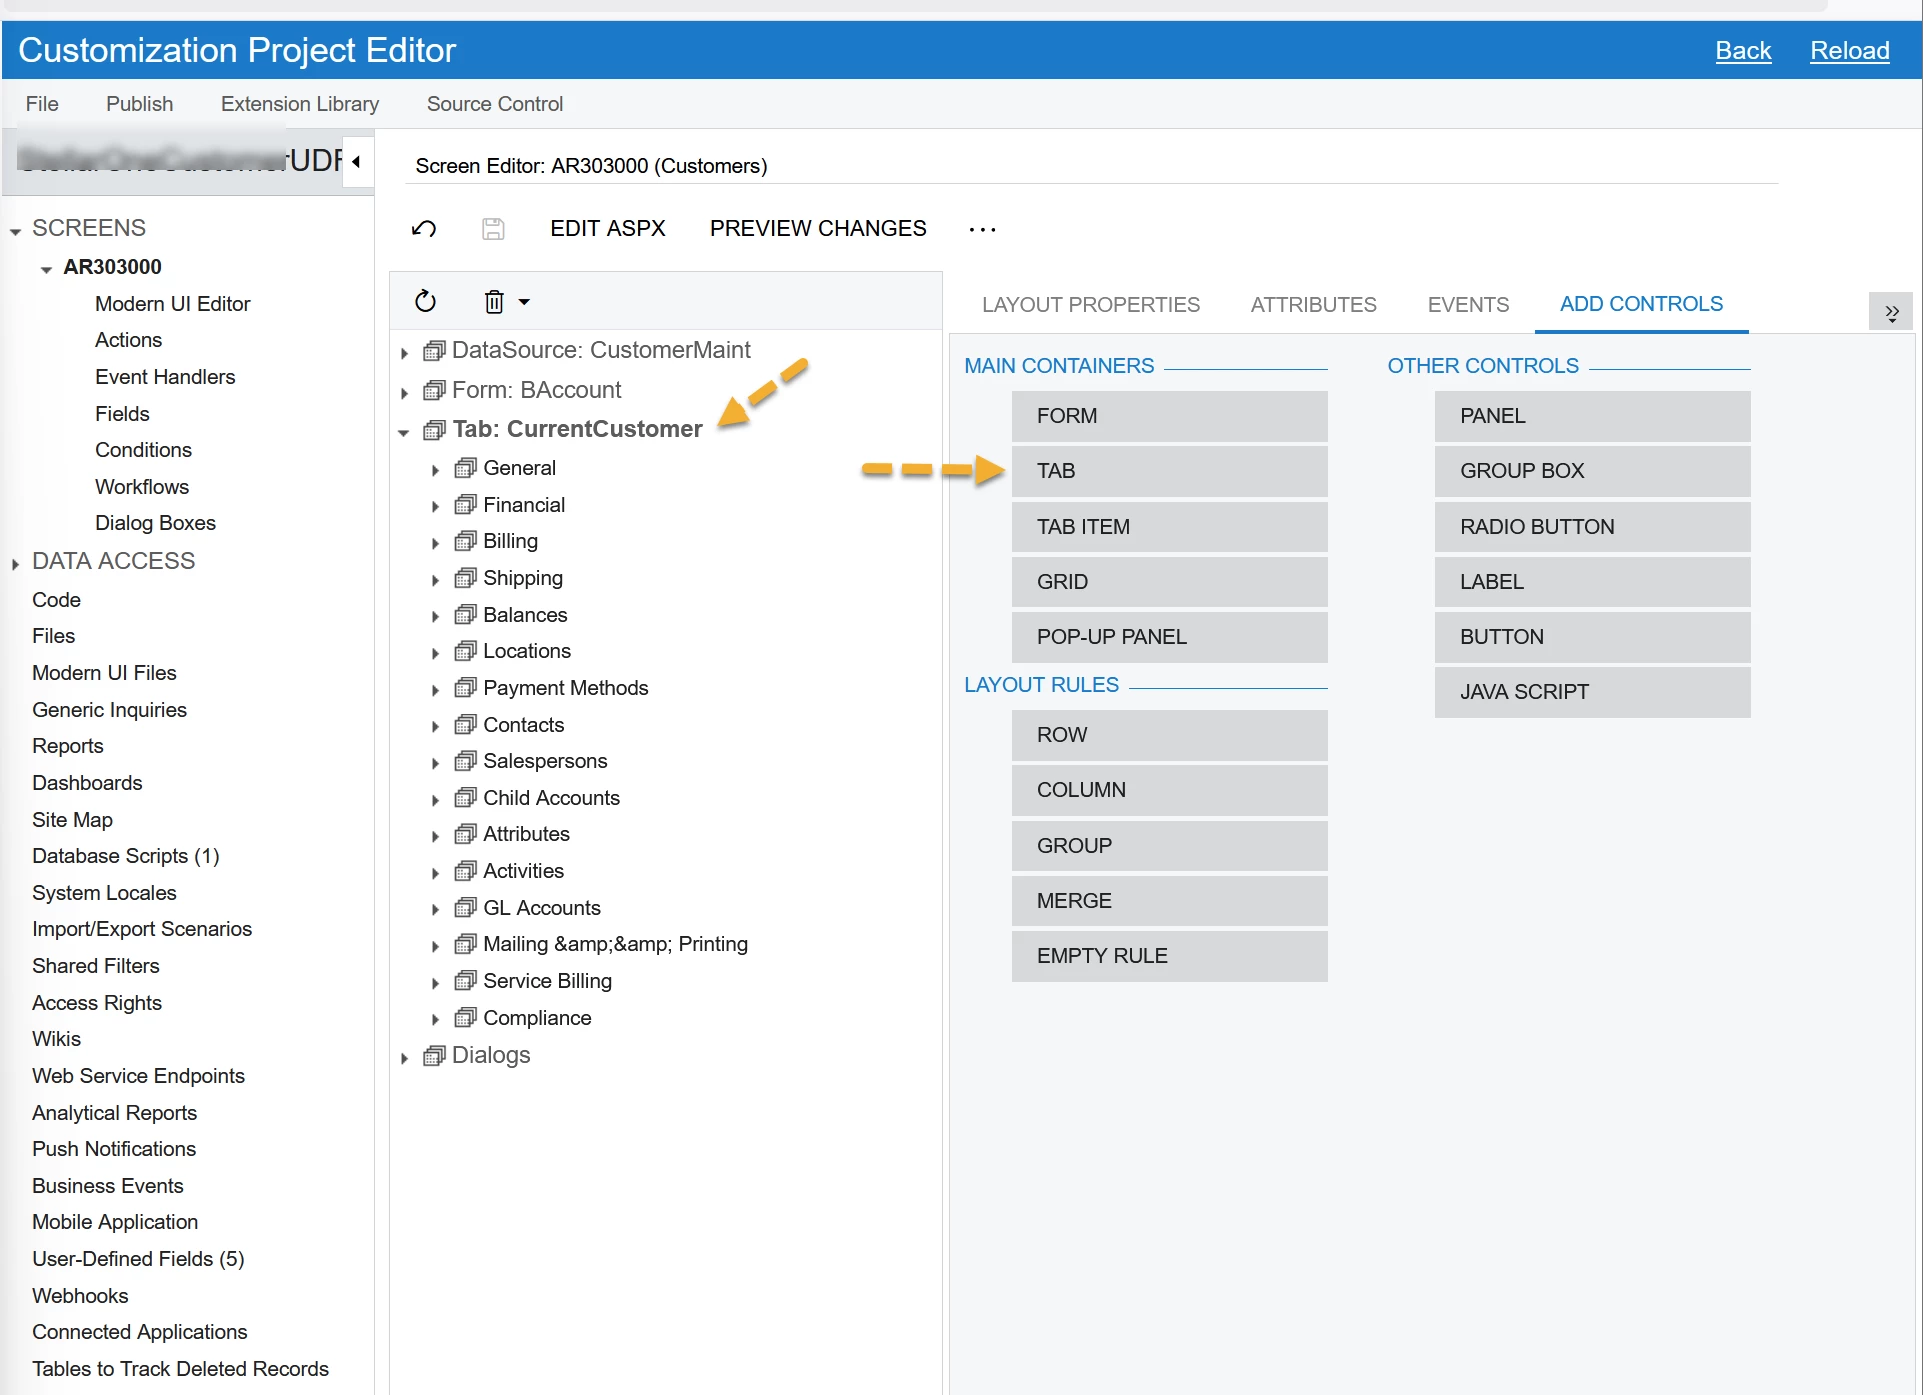
Task: Click the trash delete icon
Action: [494, 301]
